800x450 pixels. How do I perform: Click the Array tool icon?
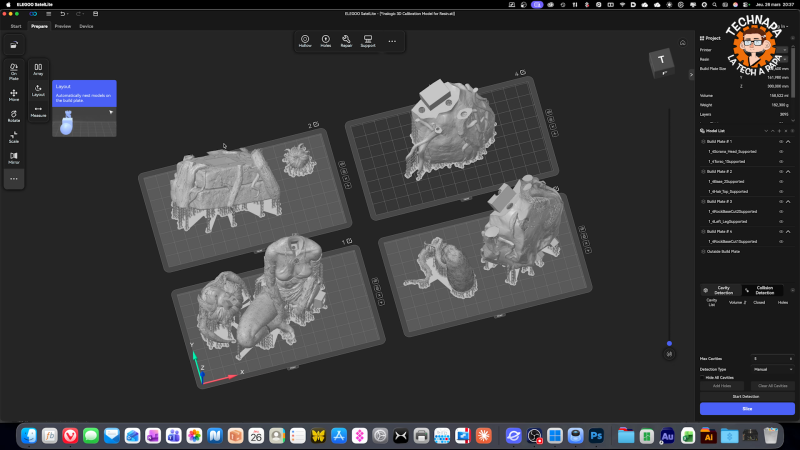click(x=38, y=69)
